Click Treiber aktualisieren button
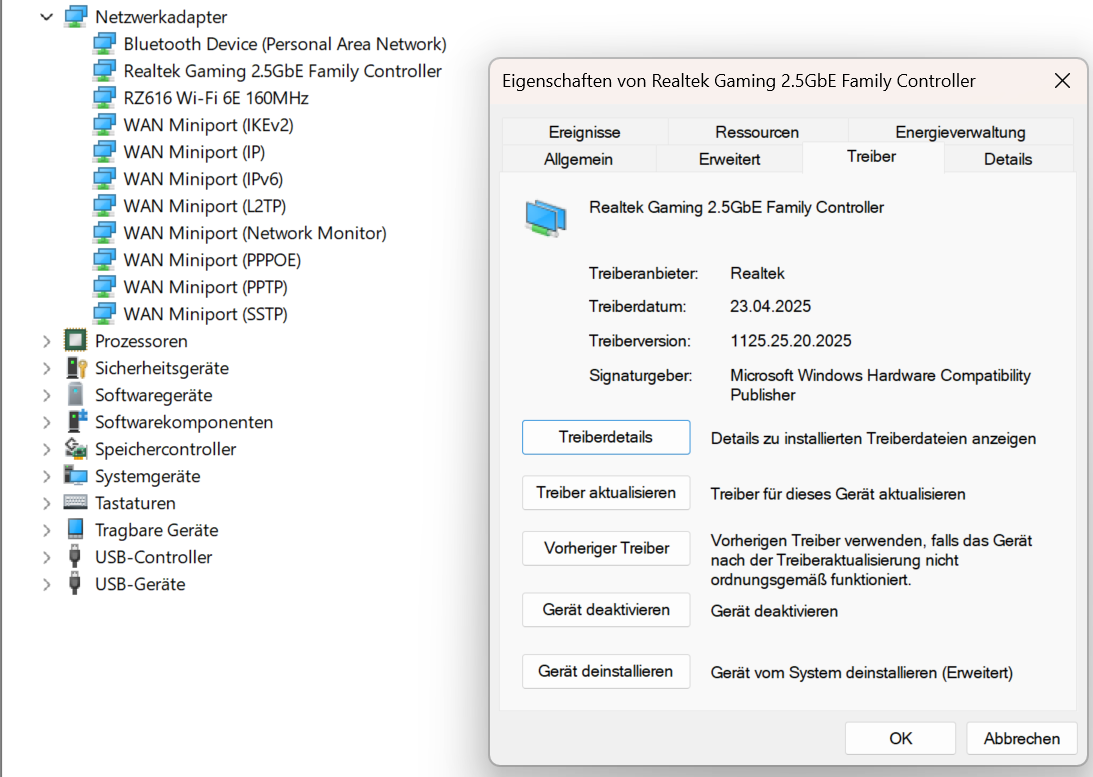Screen dimensions: 1093x777 coord(606,493)
